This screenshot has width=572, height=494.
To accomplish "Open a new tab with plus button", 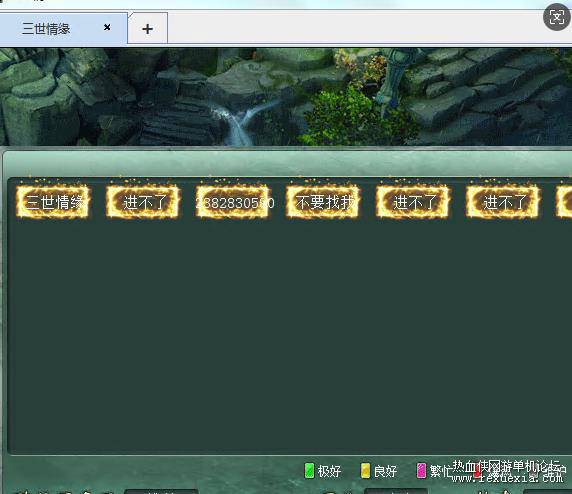I will 147,28.
